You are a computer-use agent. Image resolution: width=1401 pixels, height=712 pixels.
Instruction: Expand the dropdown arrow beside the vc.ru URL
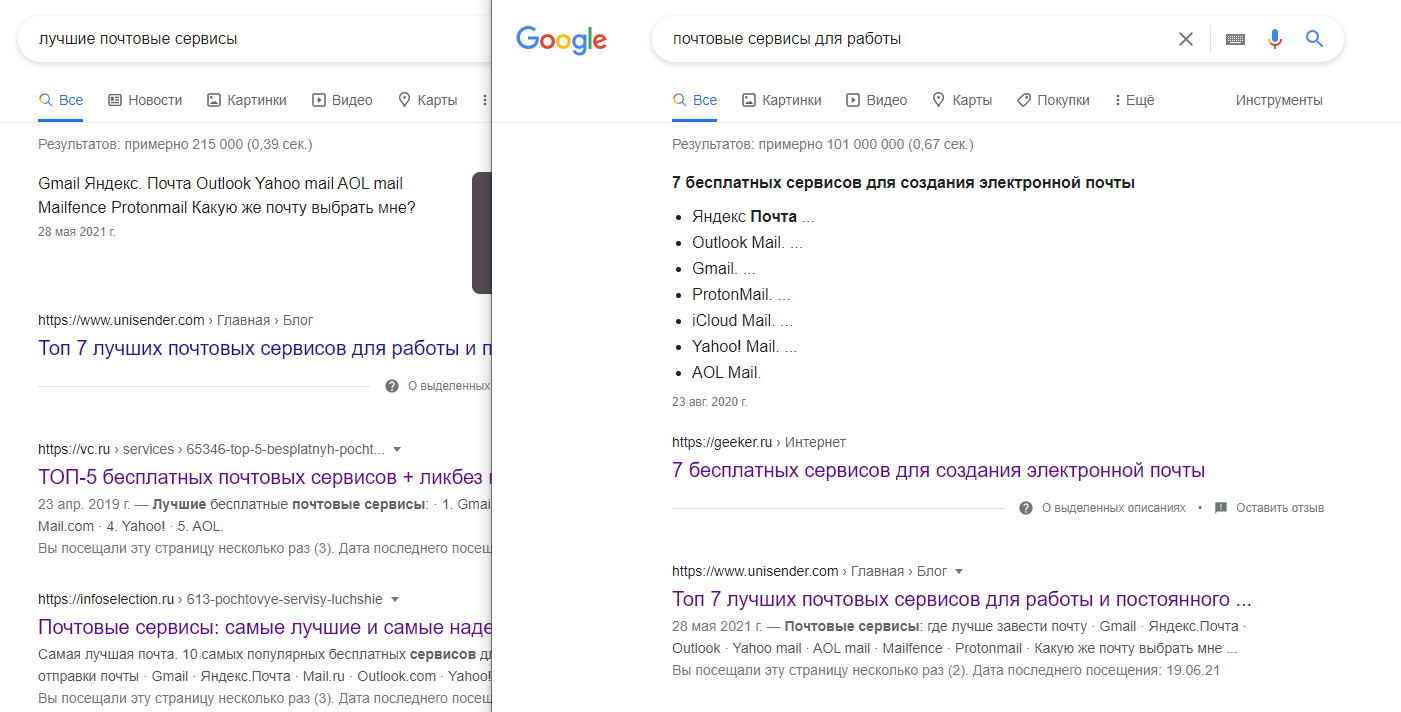397,450
